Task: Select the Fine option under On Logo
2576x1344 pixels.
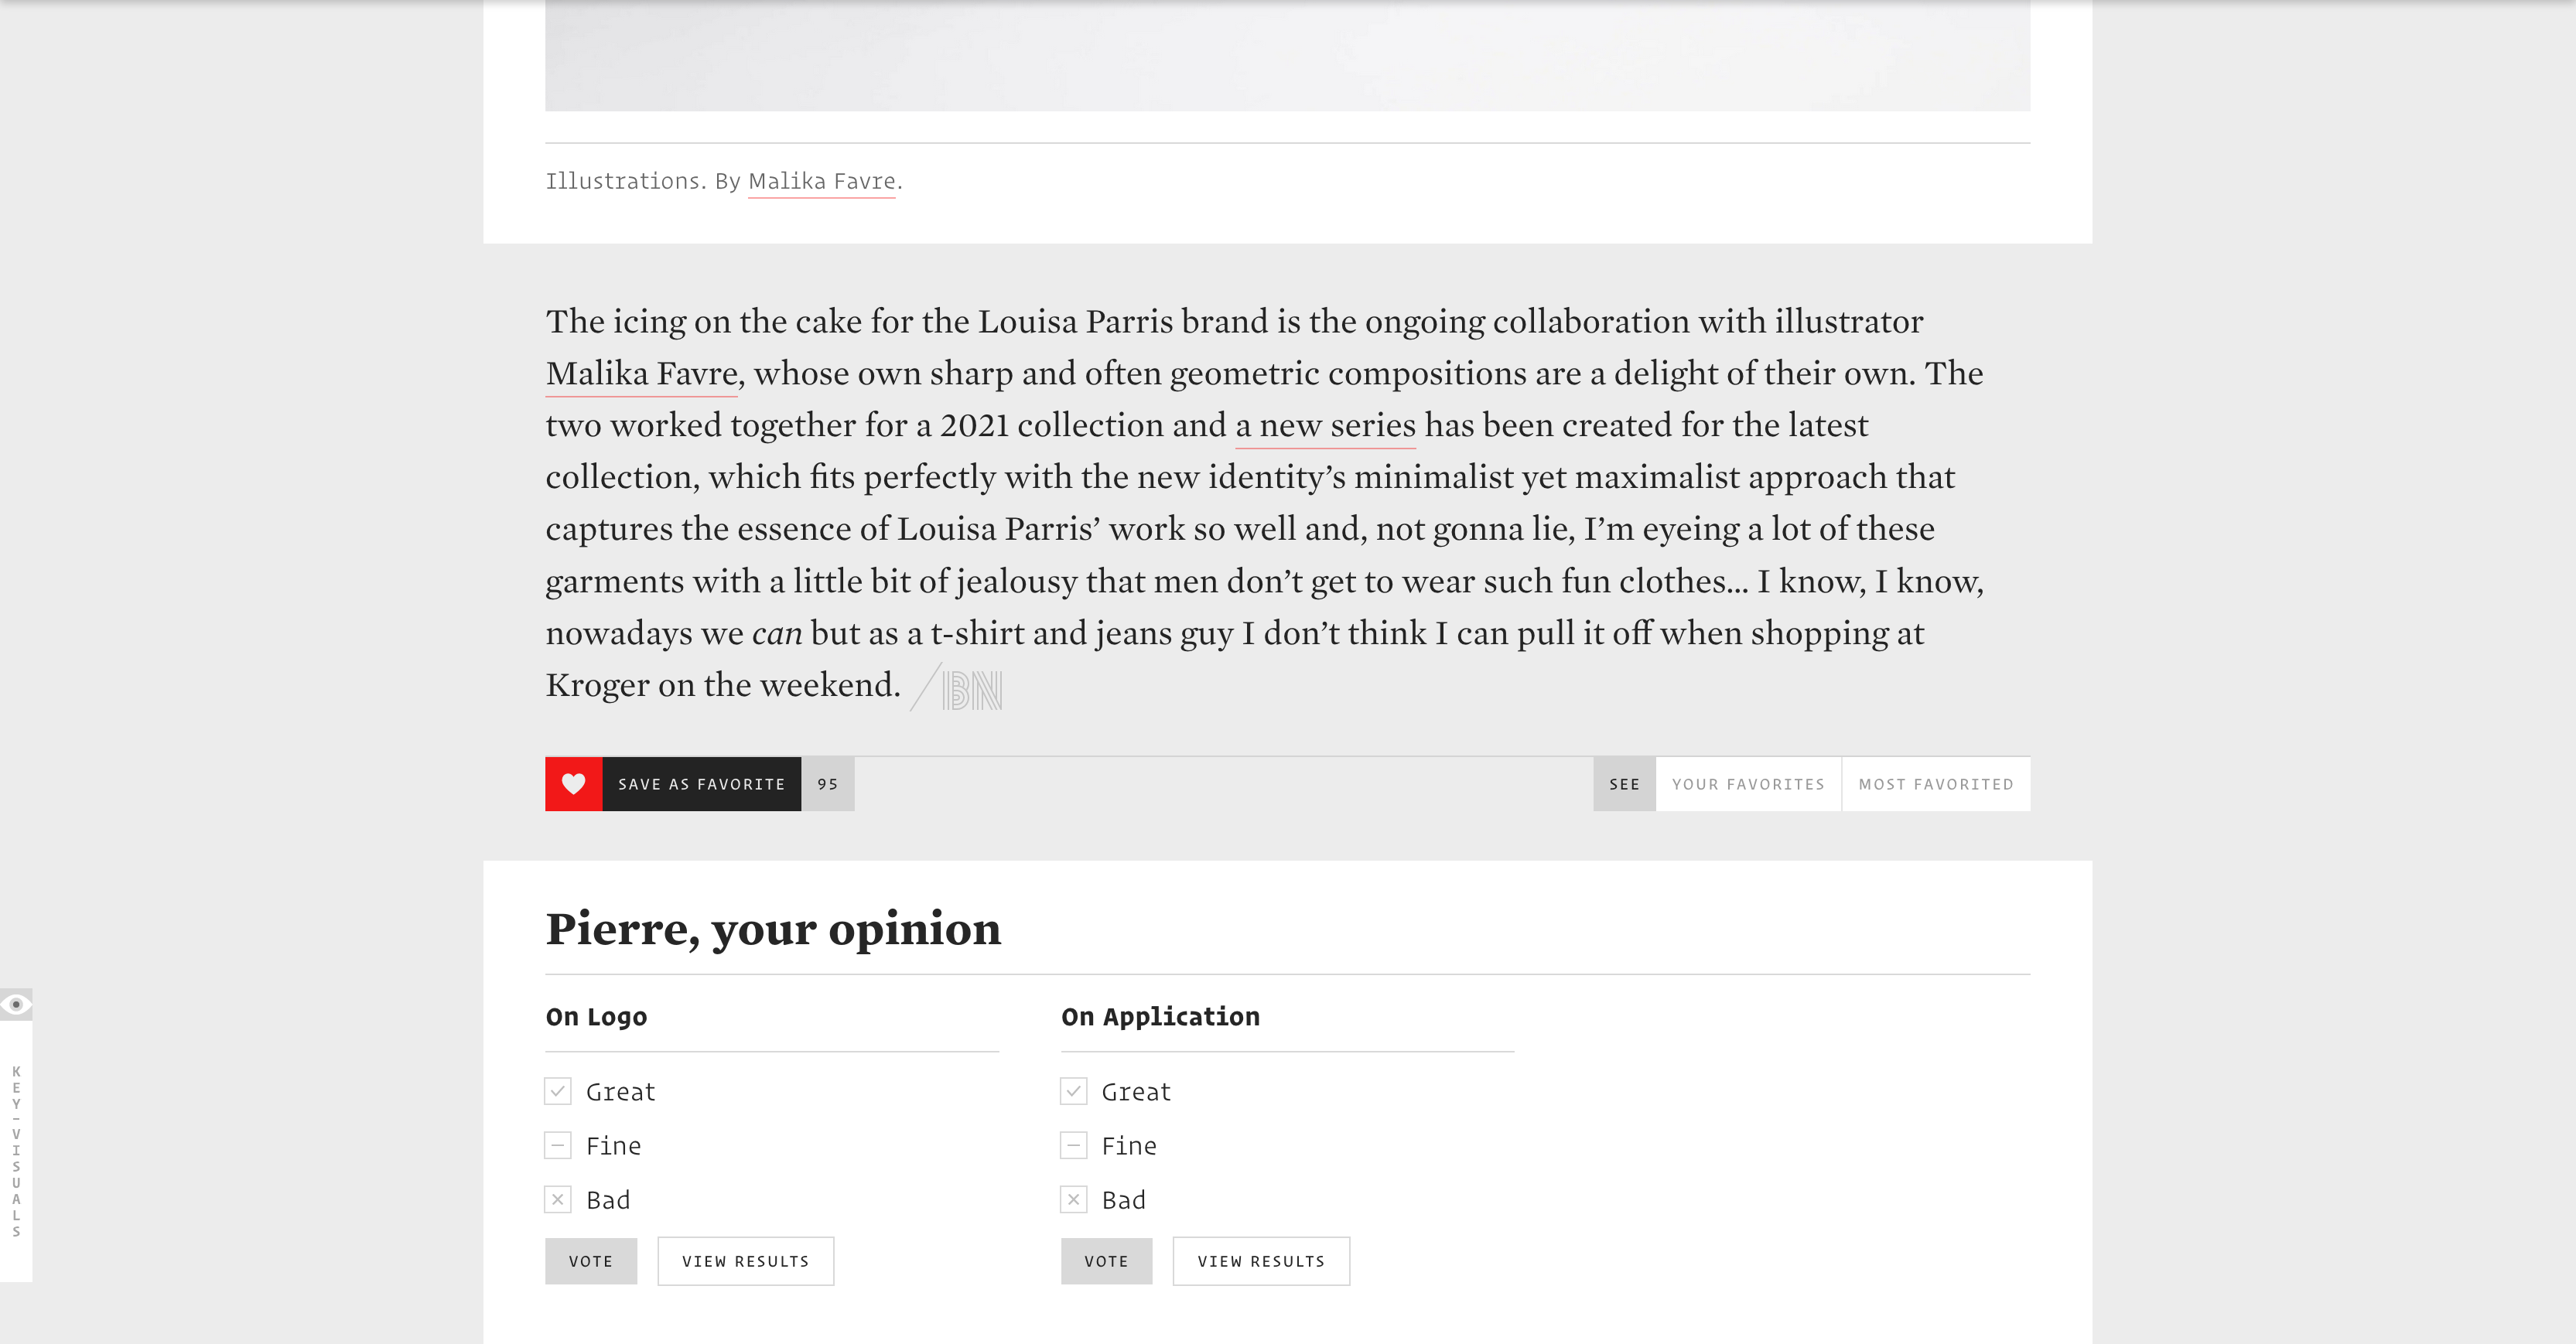Action: coord(558,1145)
